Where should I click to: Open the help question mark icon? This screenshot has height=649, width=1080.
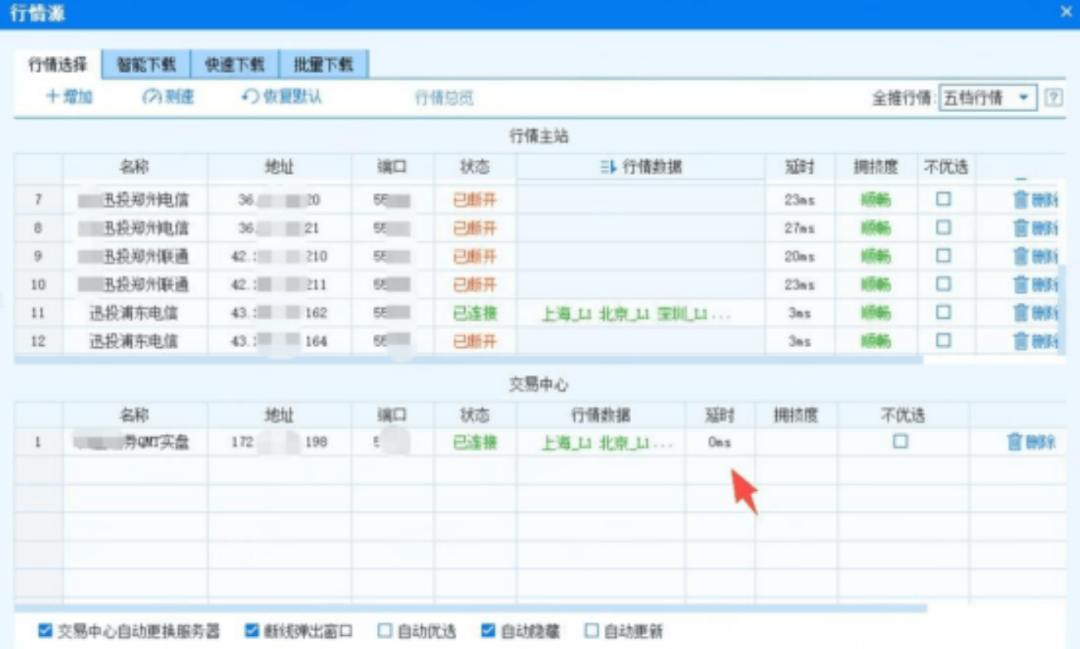click(x=1053, y=98)
